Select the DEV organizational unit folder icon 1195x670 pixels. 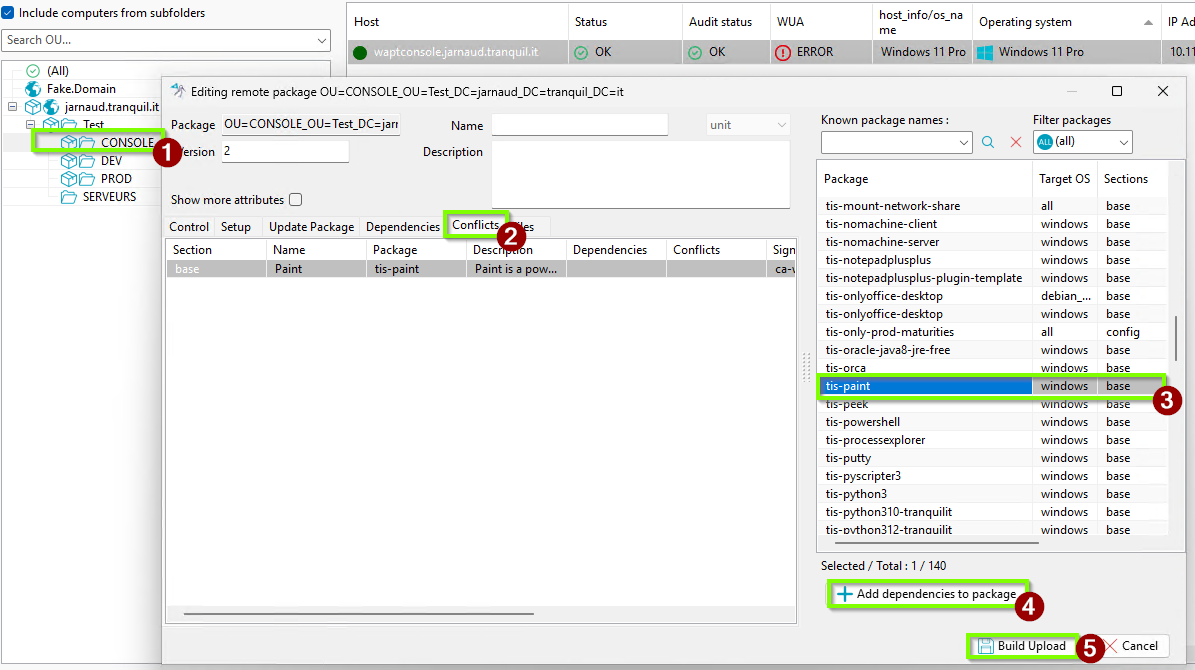(87, 161)
